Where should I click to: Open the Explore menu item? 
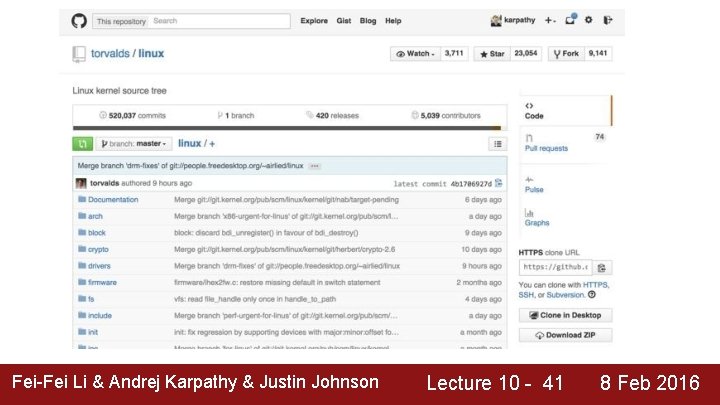[314, 21]
